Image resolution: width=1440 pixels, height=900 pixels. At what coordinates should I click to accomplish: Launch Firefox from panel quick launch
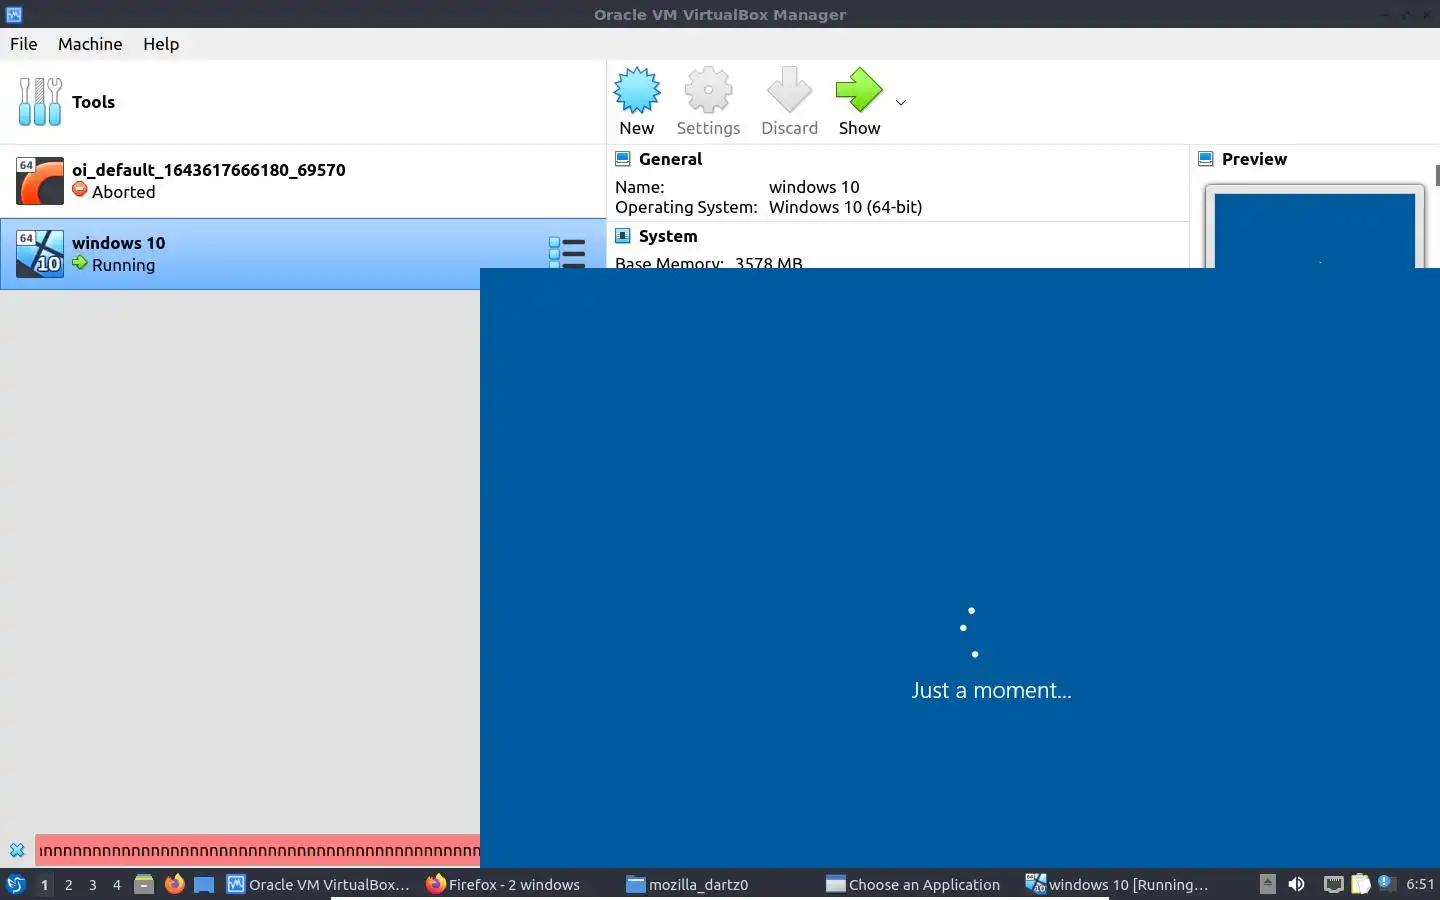(x=174, y=884)
